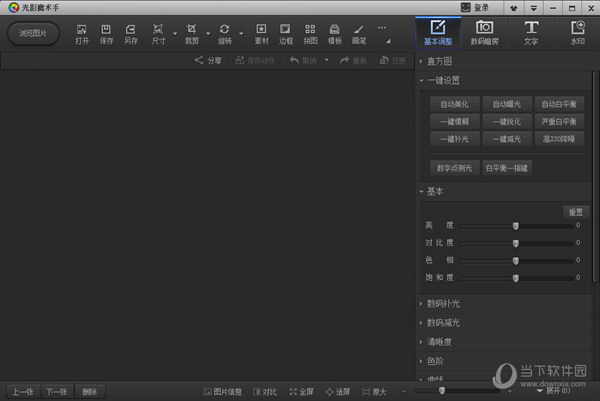Screen dimensions: 600x401
Task: Click 适屏 (Fit Screen) button
Action: (x=338, y=391)
